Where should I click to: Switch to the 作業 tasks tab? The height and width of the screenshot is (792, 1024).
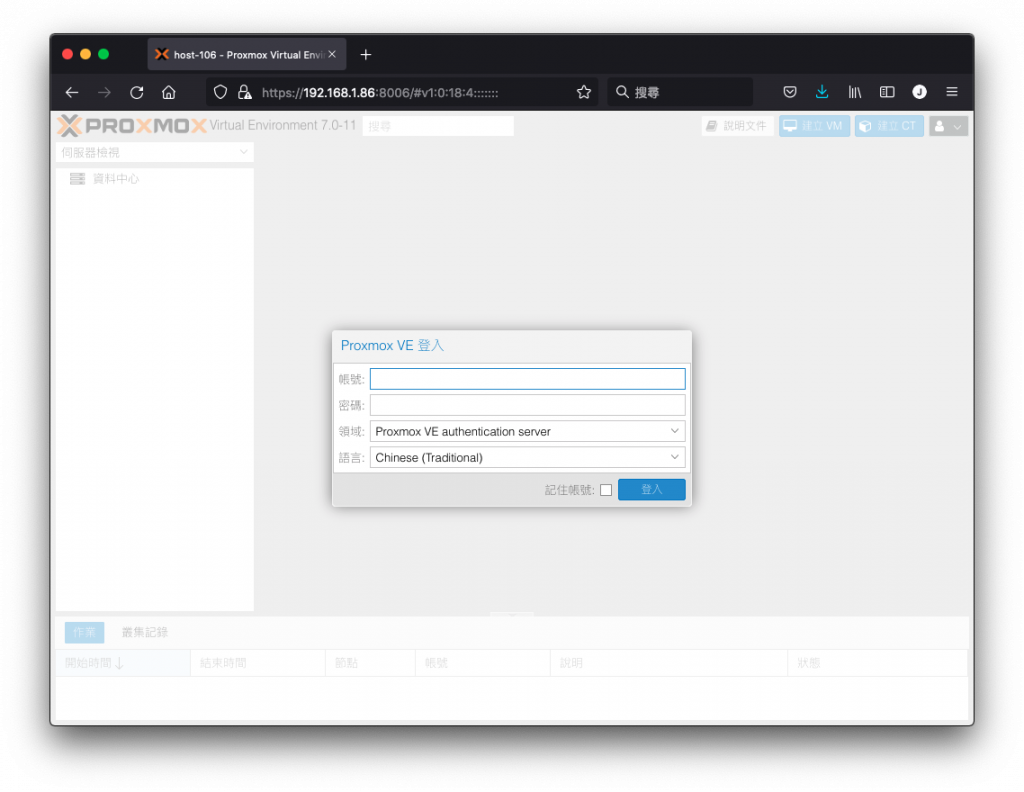[84, 632]
